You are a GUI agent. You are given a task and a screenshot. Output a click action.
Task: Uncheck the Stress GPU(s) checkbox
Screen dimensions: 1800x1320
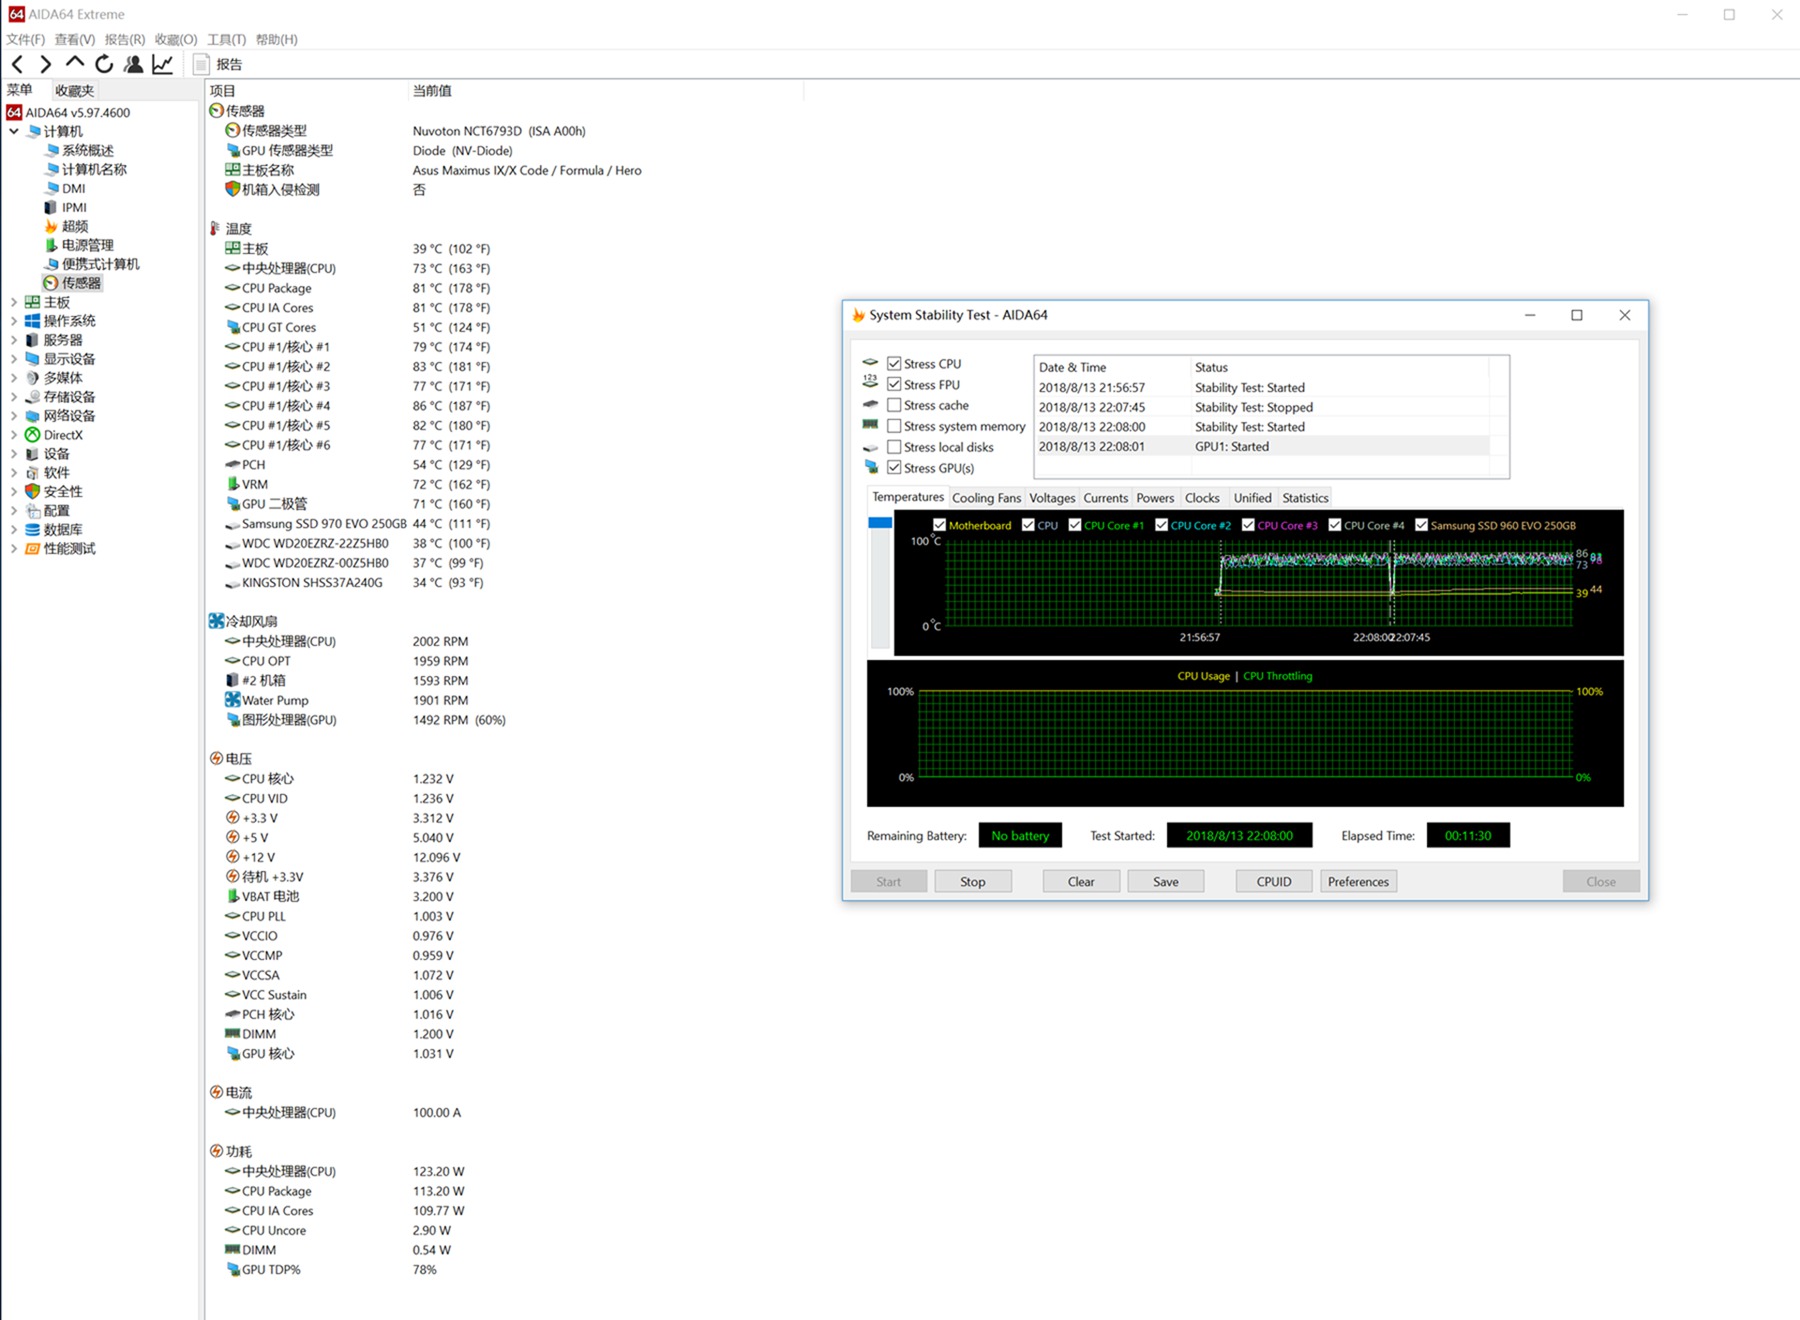pyautogui.click(x=894, y=468)
